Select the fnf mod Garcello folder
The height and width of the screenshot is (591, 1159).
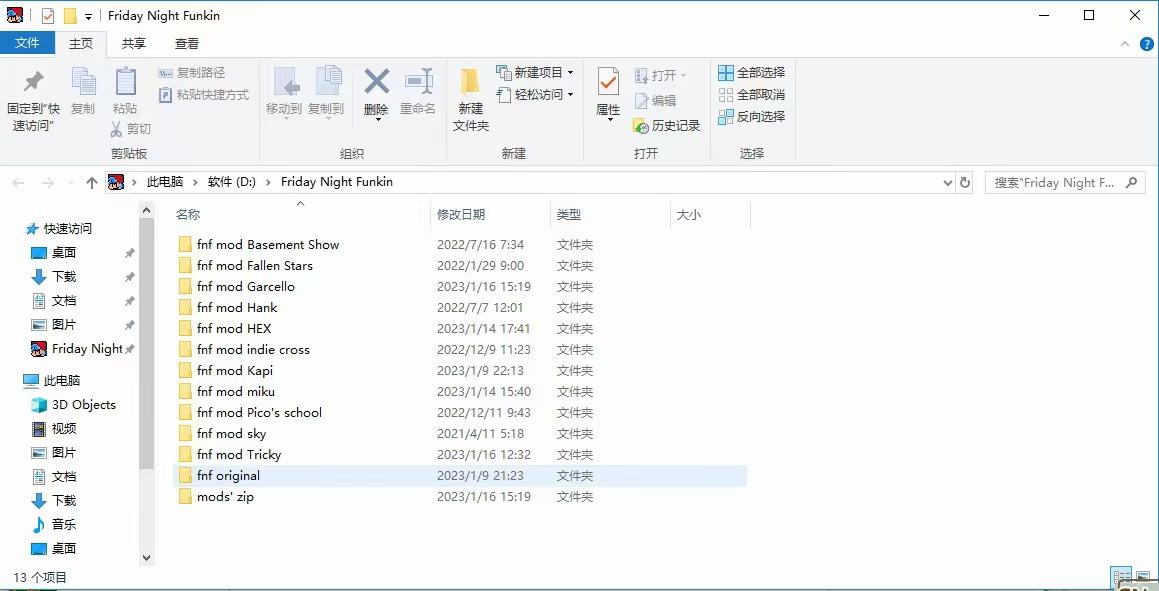pos(460,287)
